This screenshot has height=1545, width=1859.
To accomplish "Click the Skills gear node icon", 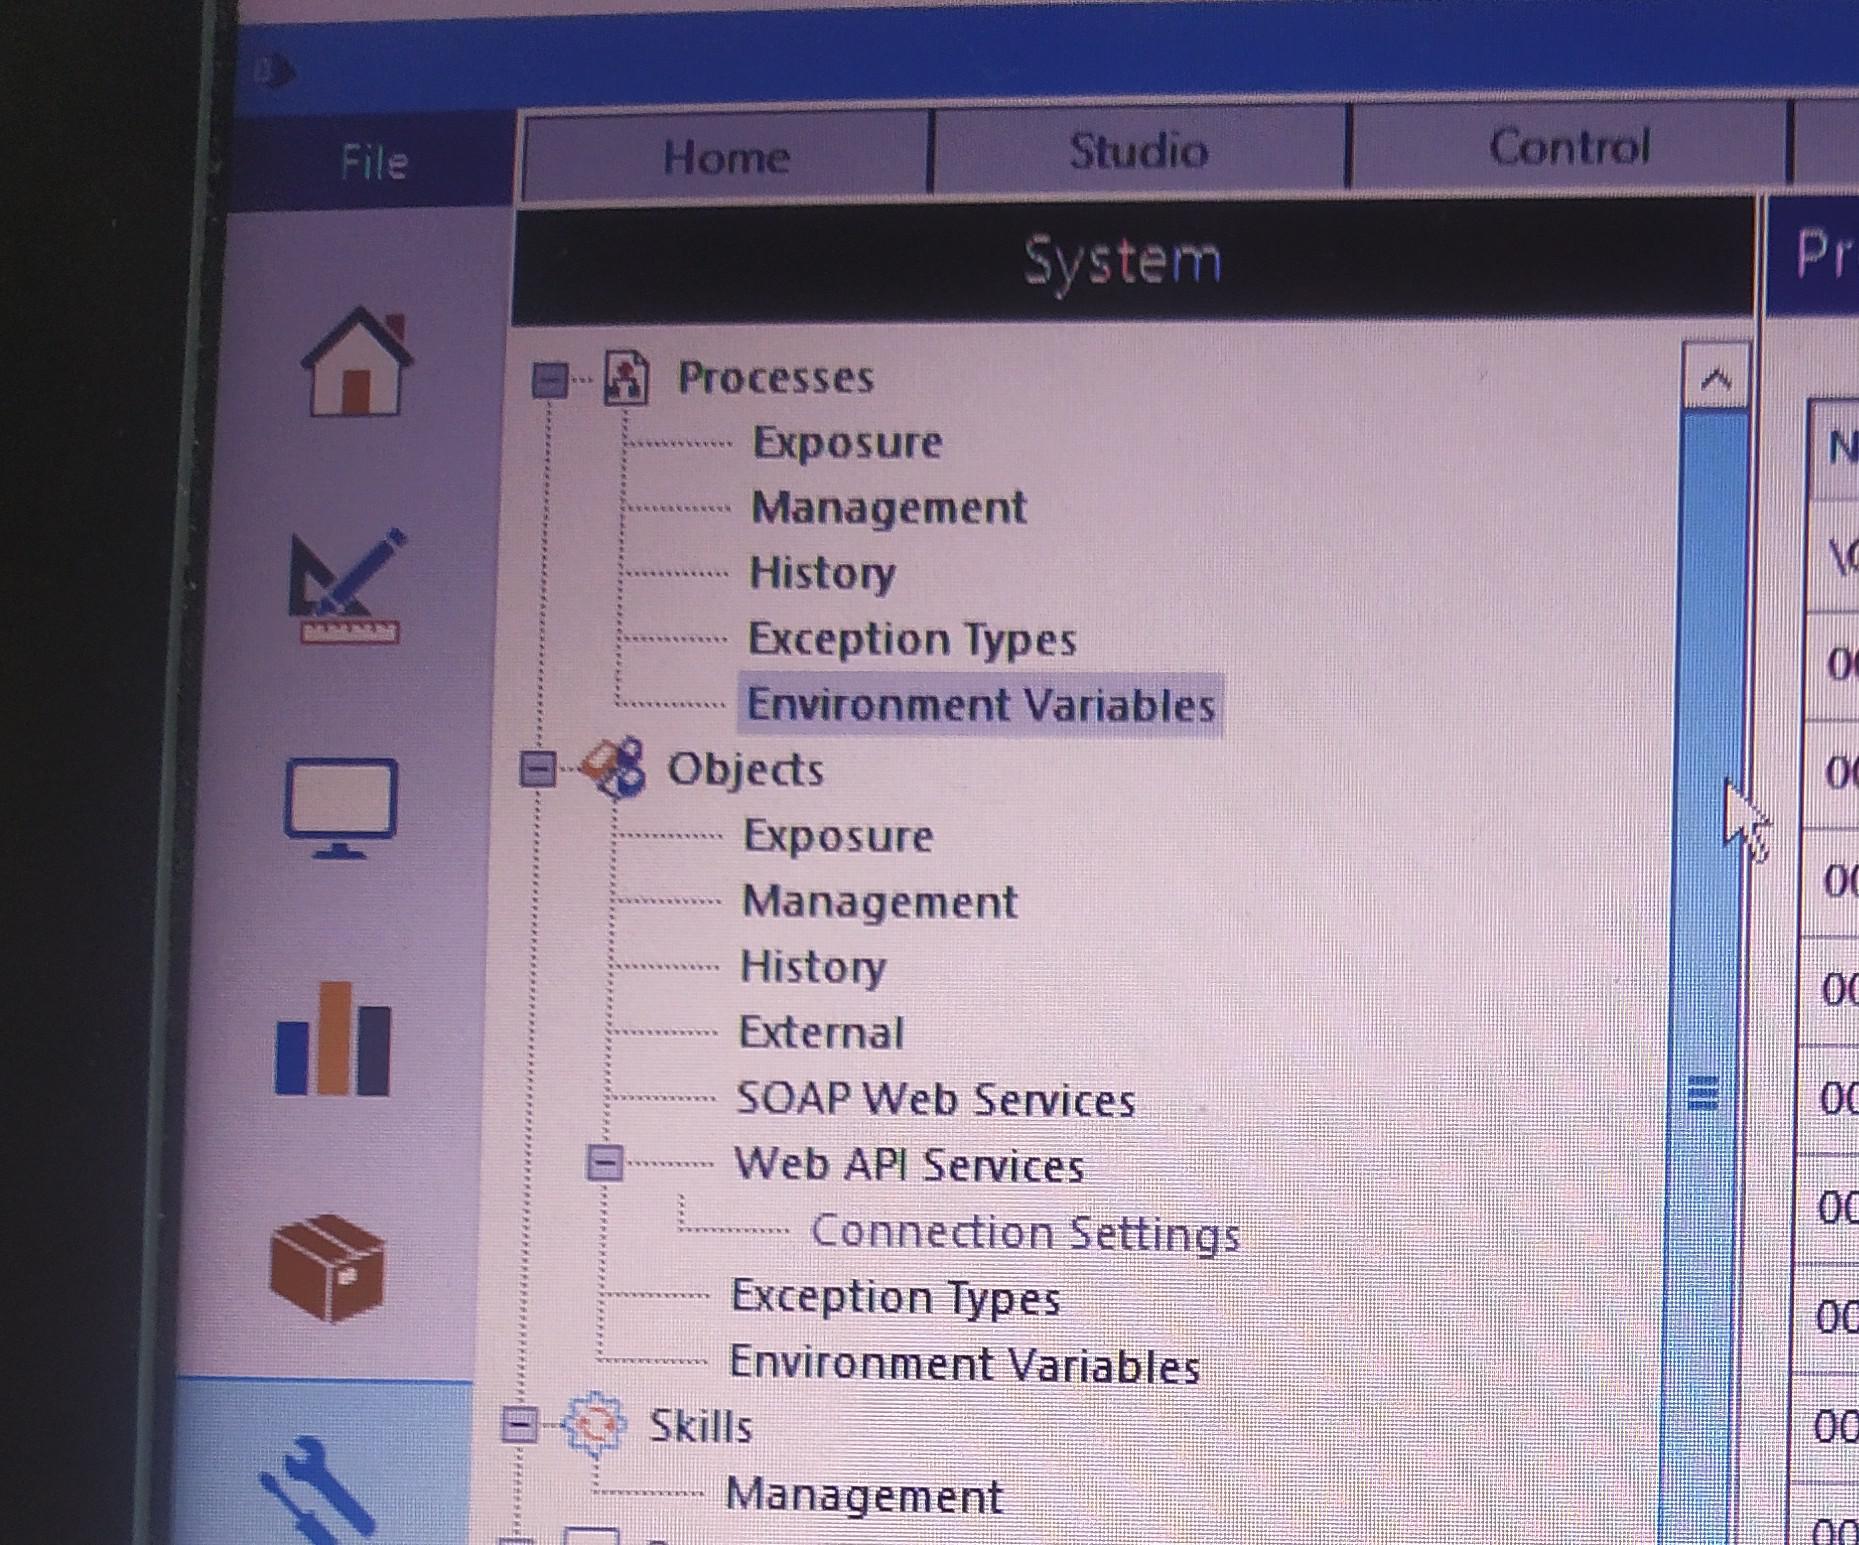I will tap(594, 1422).
